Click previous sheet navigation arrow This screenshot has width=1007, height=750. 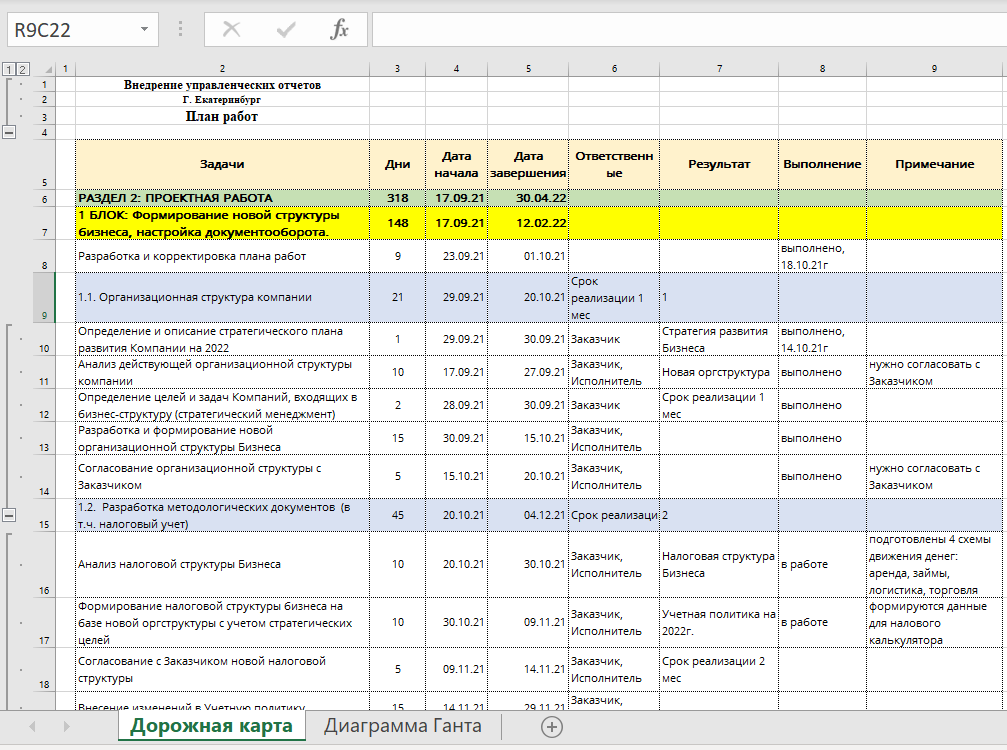point(32,727)
